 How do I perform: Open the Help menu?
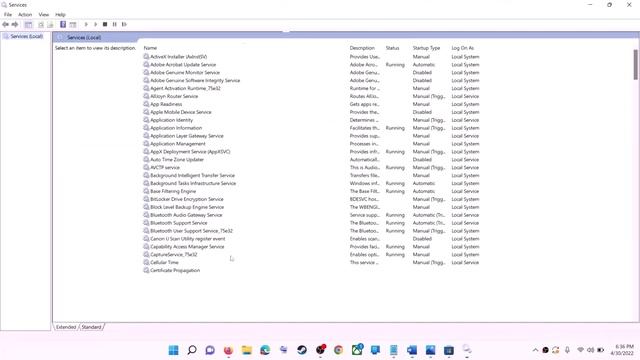coord(60,15)
